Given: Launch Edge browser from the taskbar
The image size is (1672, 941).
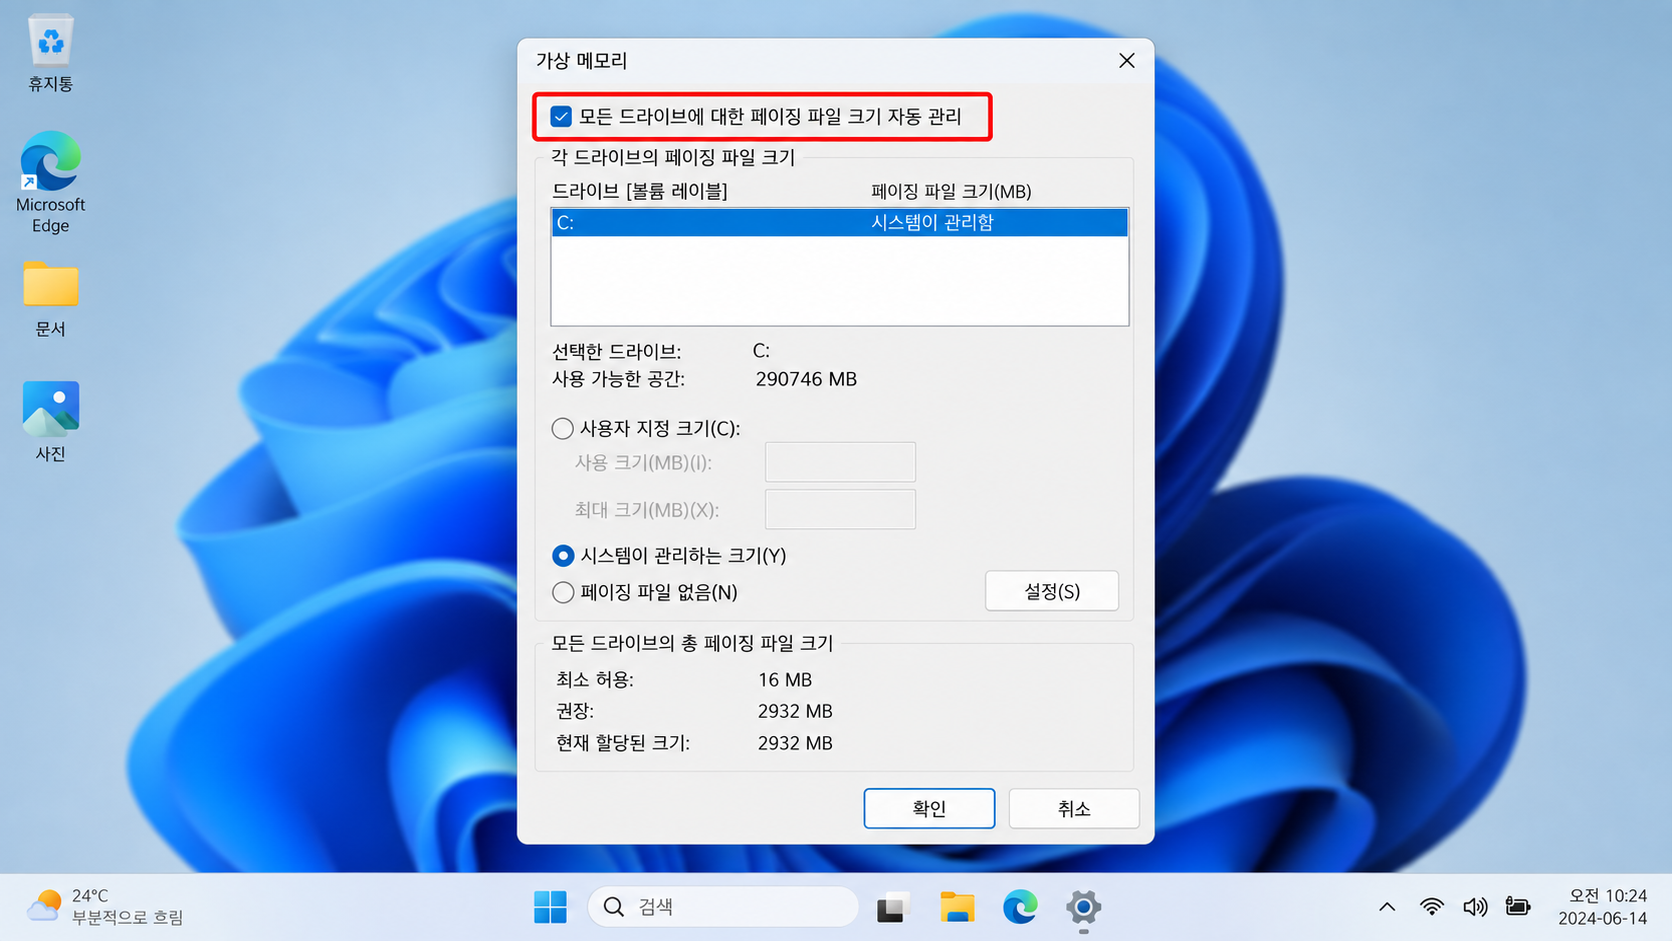Looking at the screenshot, I should click(x=1020, y=907).
